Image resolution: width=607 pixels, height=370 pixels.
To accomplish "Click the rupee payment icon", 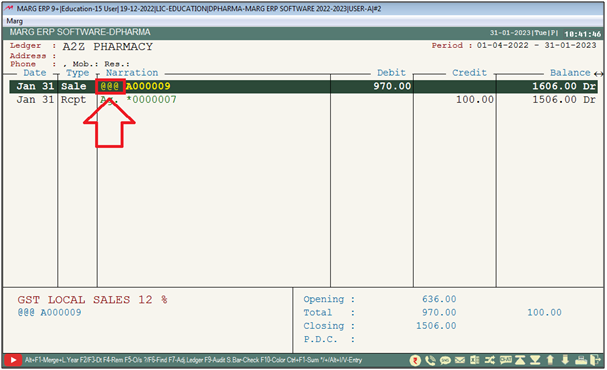I will click(x=415, y=361).
